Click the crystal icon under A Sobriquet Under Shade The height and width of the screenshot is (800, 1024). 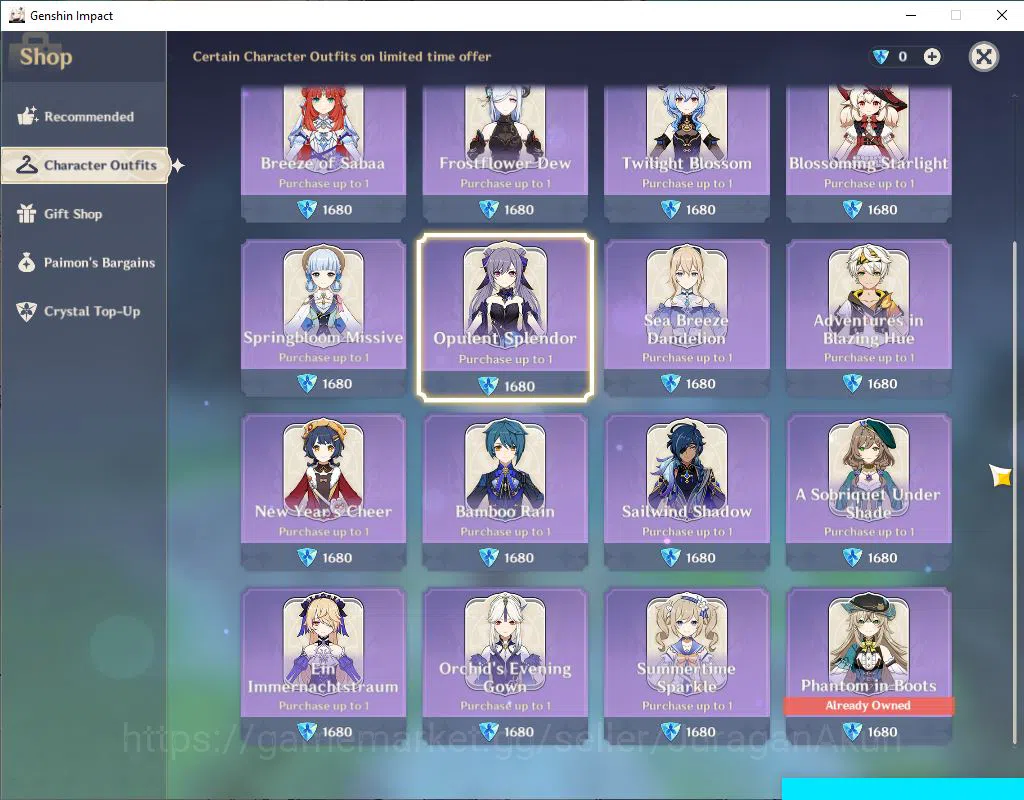[x=852, y=558]
